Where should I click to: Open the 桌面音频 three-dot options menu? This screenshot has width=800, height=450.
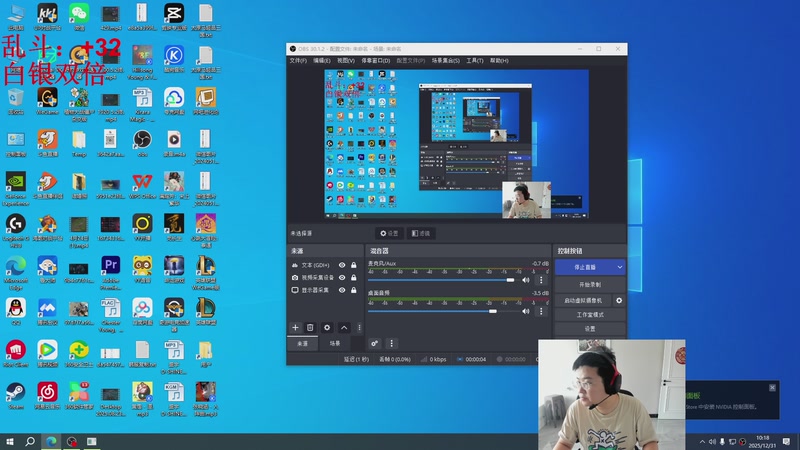[x=541, y=311]
